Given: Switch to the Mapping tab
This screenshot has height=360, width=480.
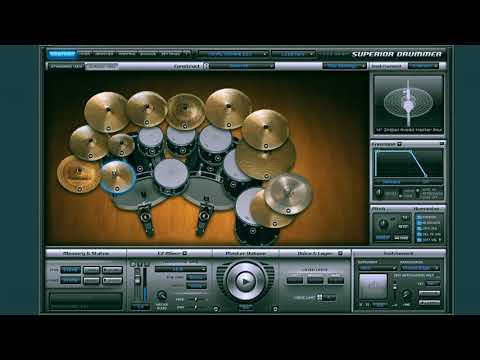Looking at the screenshot, I should 127,54.
